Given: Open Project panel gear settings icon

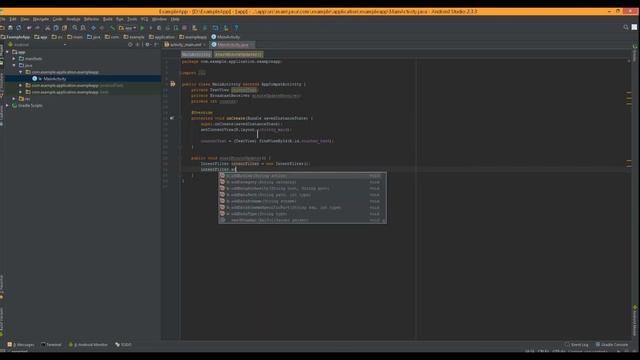Looking at the screenshot, I should 147,44.
